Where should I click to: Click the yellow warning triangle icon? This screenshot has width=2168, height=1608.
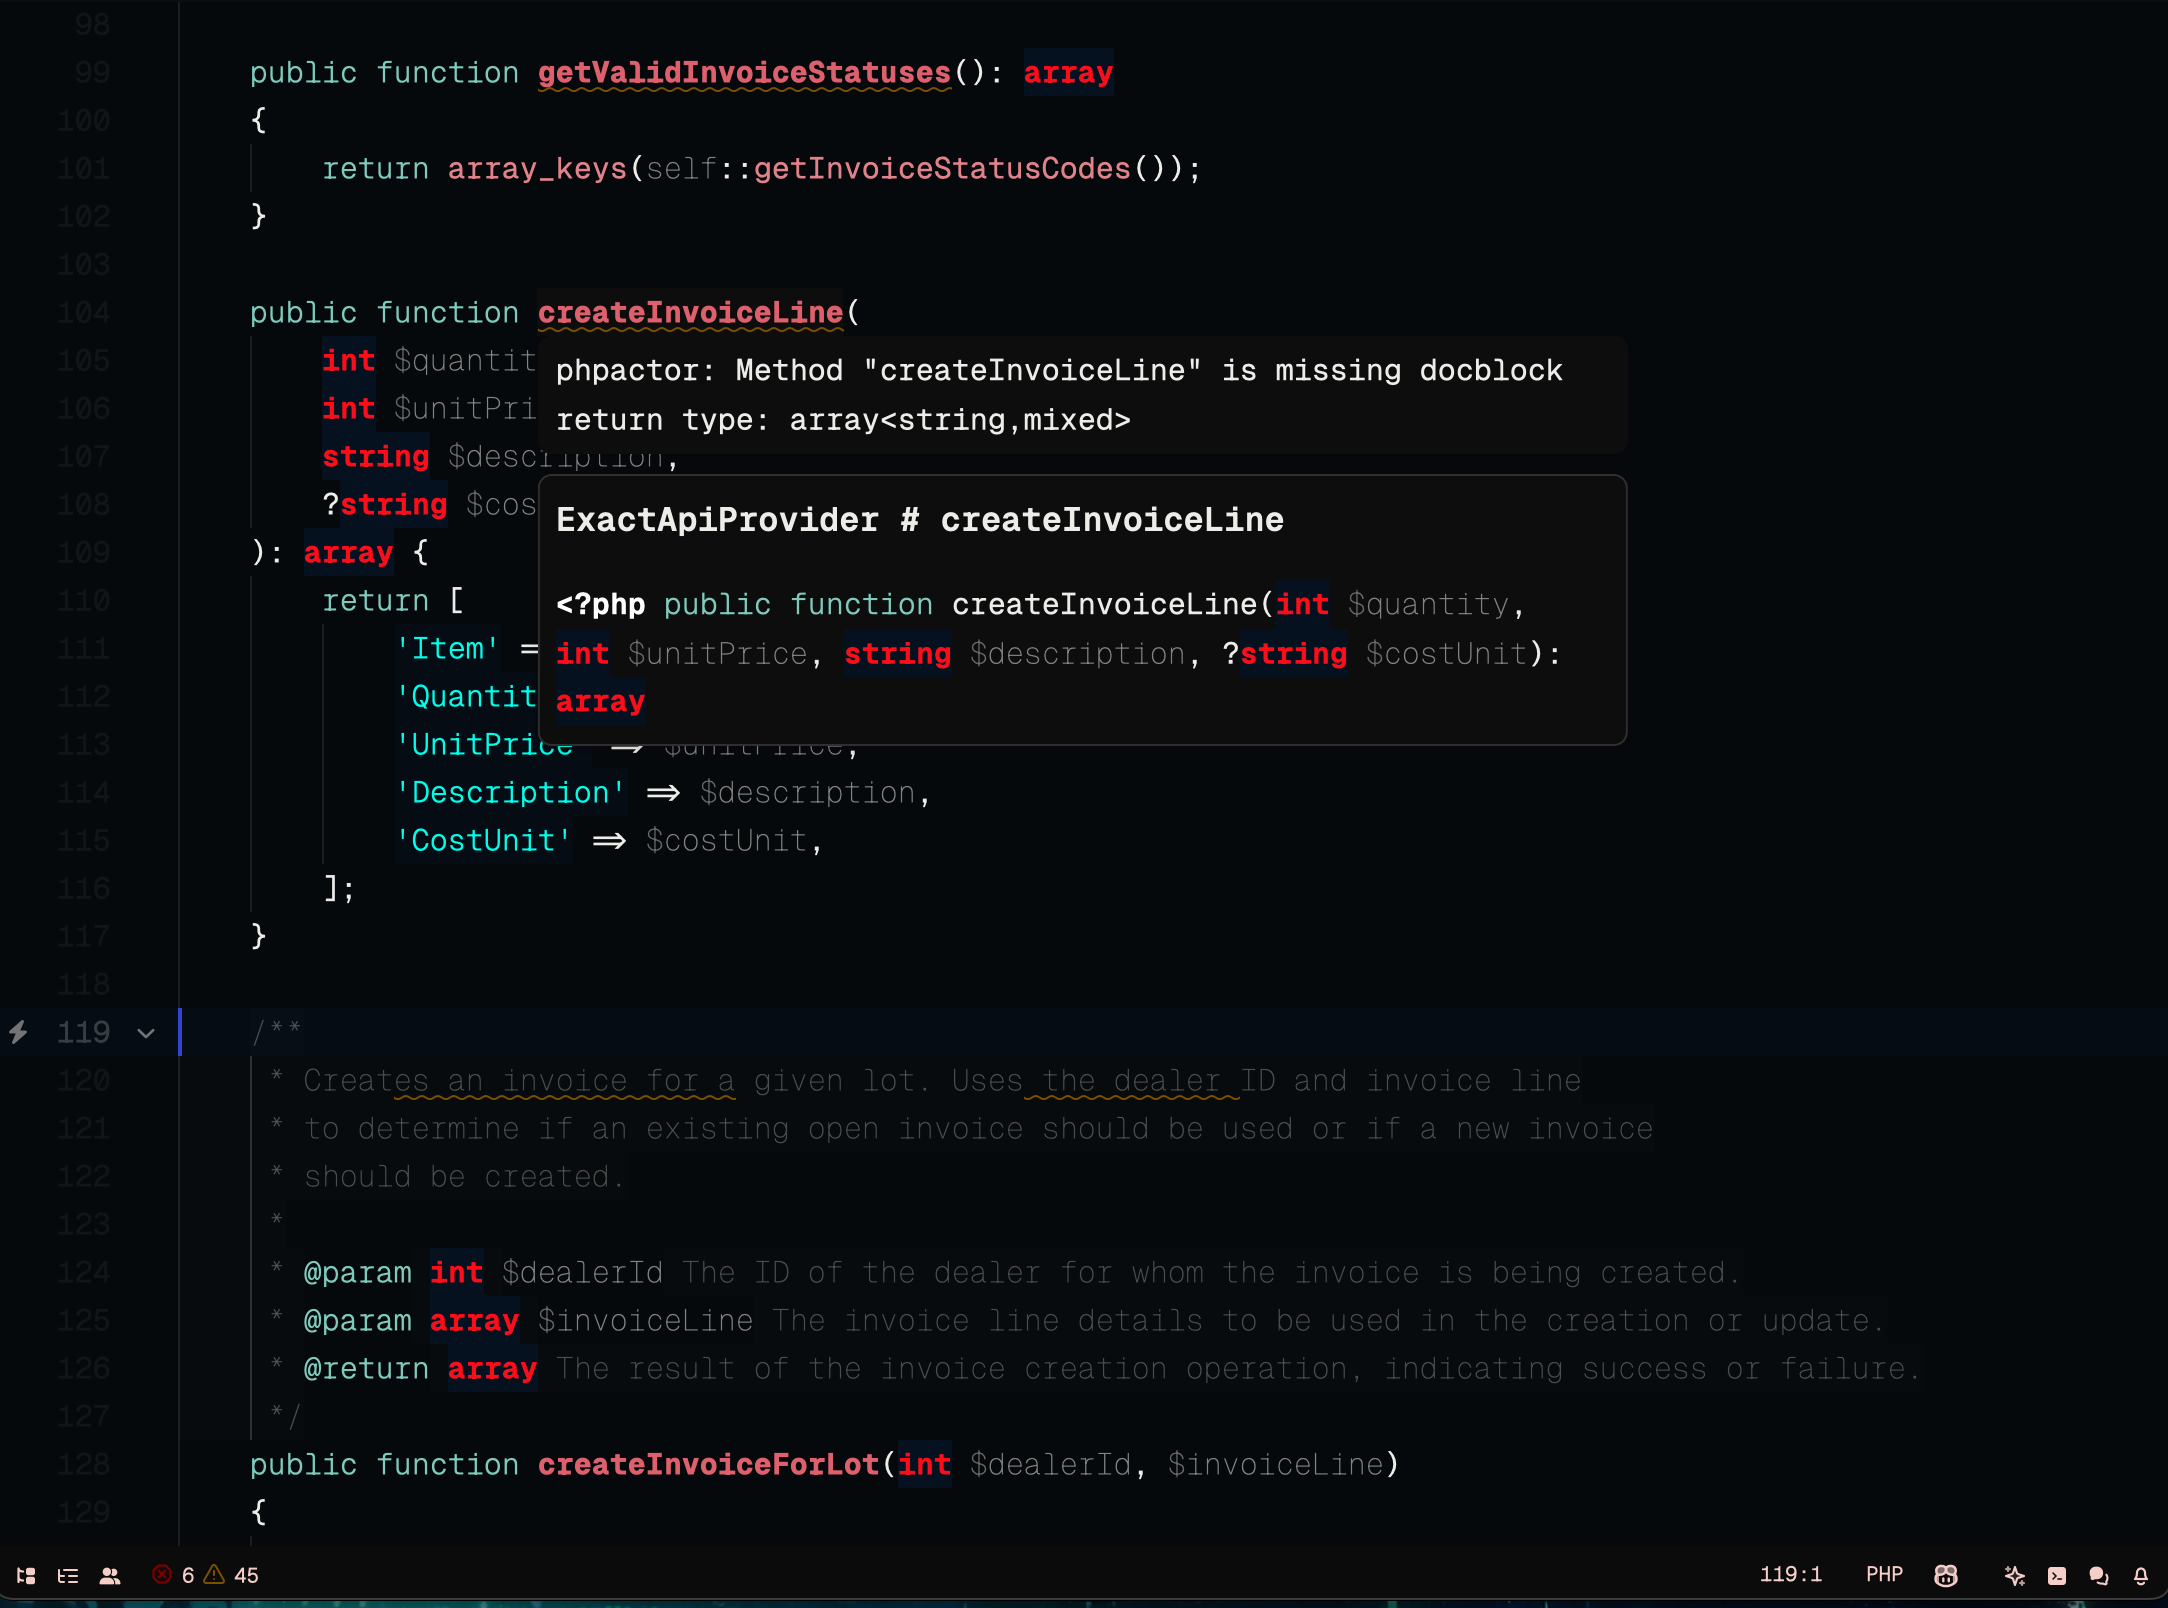click(x=214, y=1575)
